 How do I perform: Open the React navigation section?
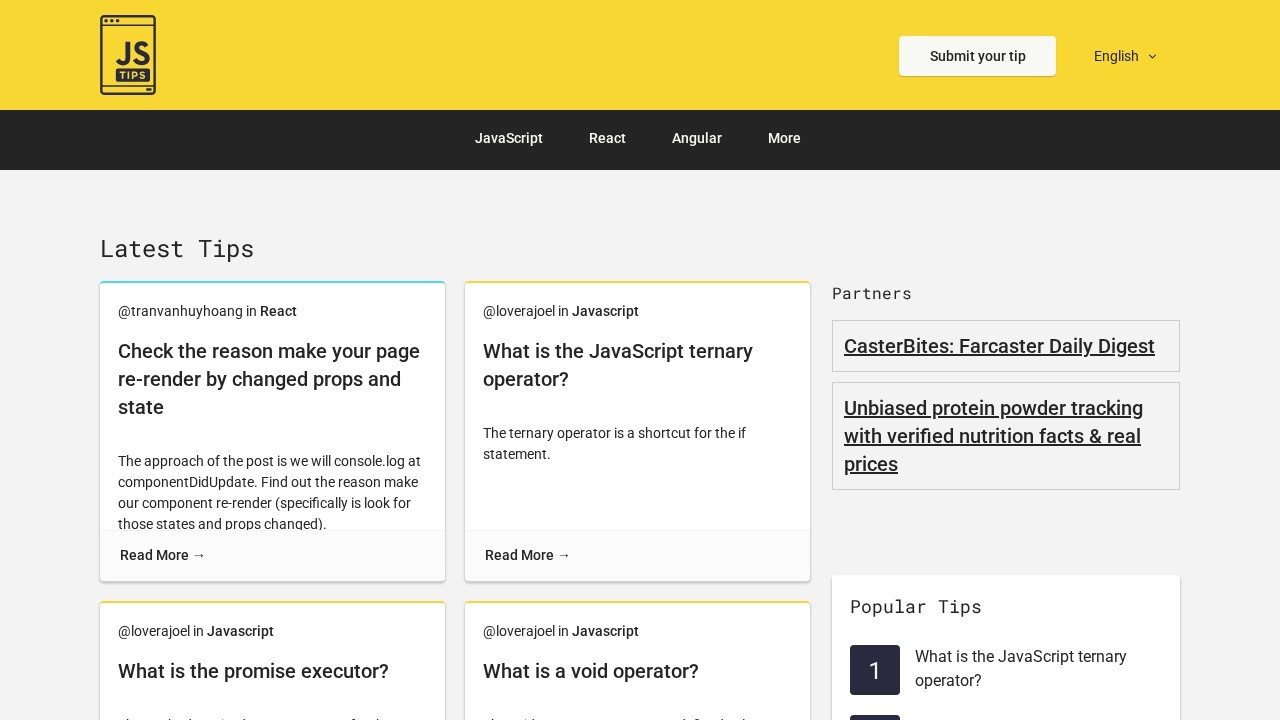coord(607,139)
